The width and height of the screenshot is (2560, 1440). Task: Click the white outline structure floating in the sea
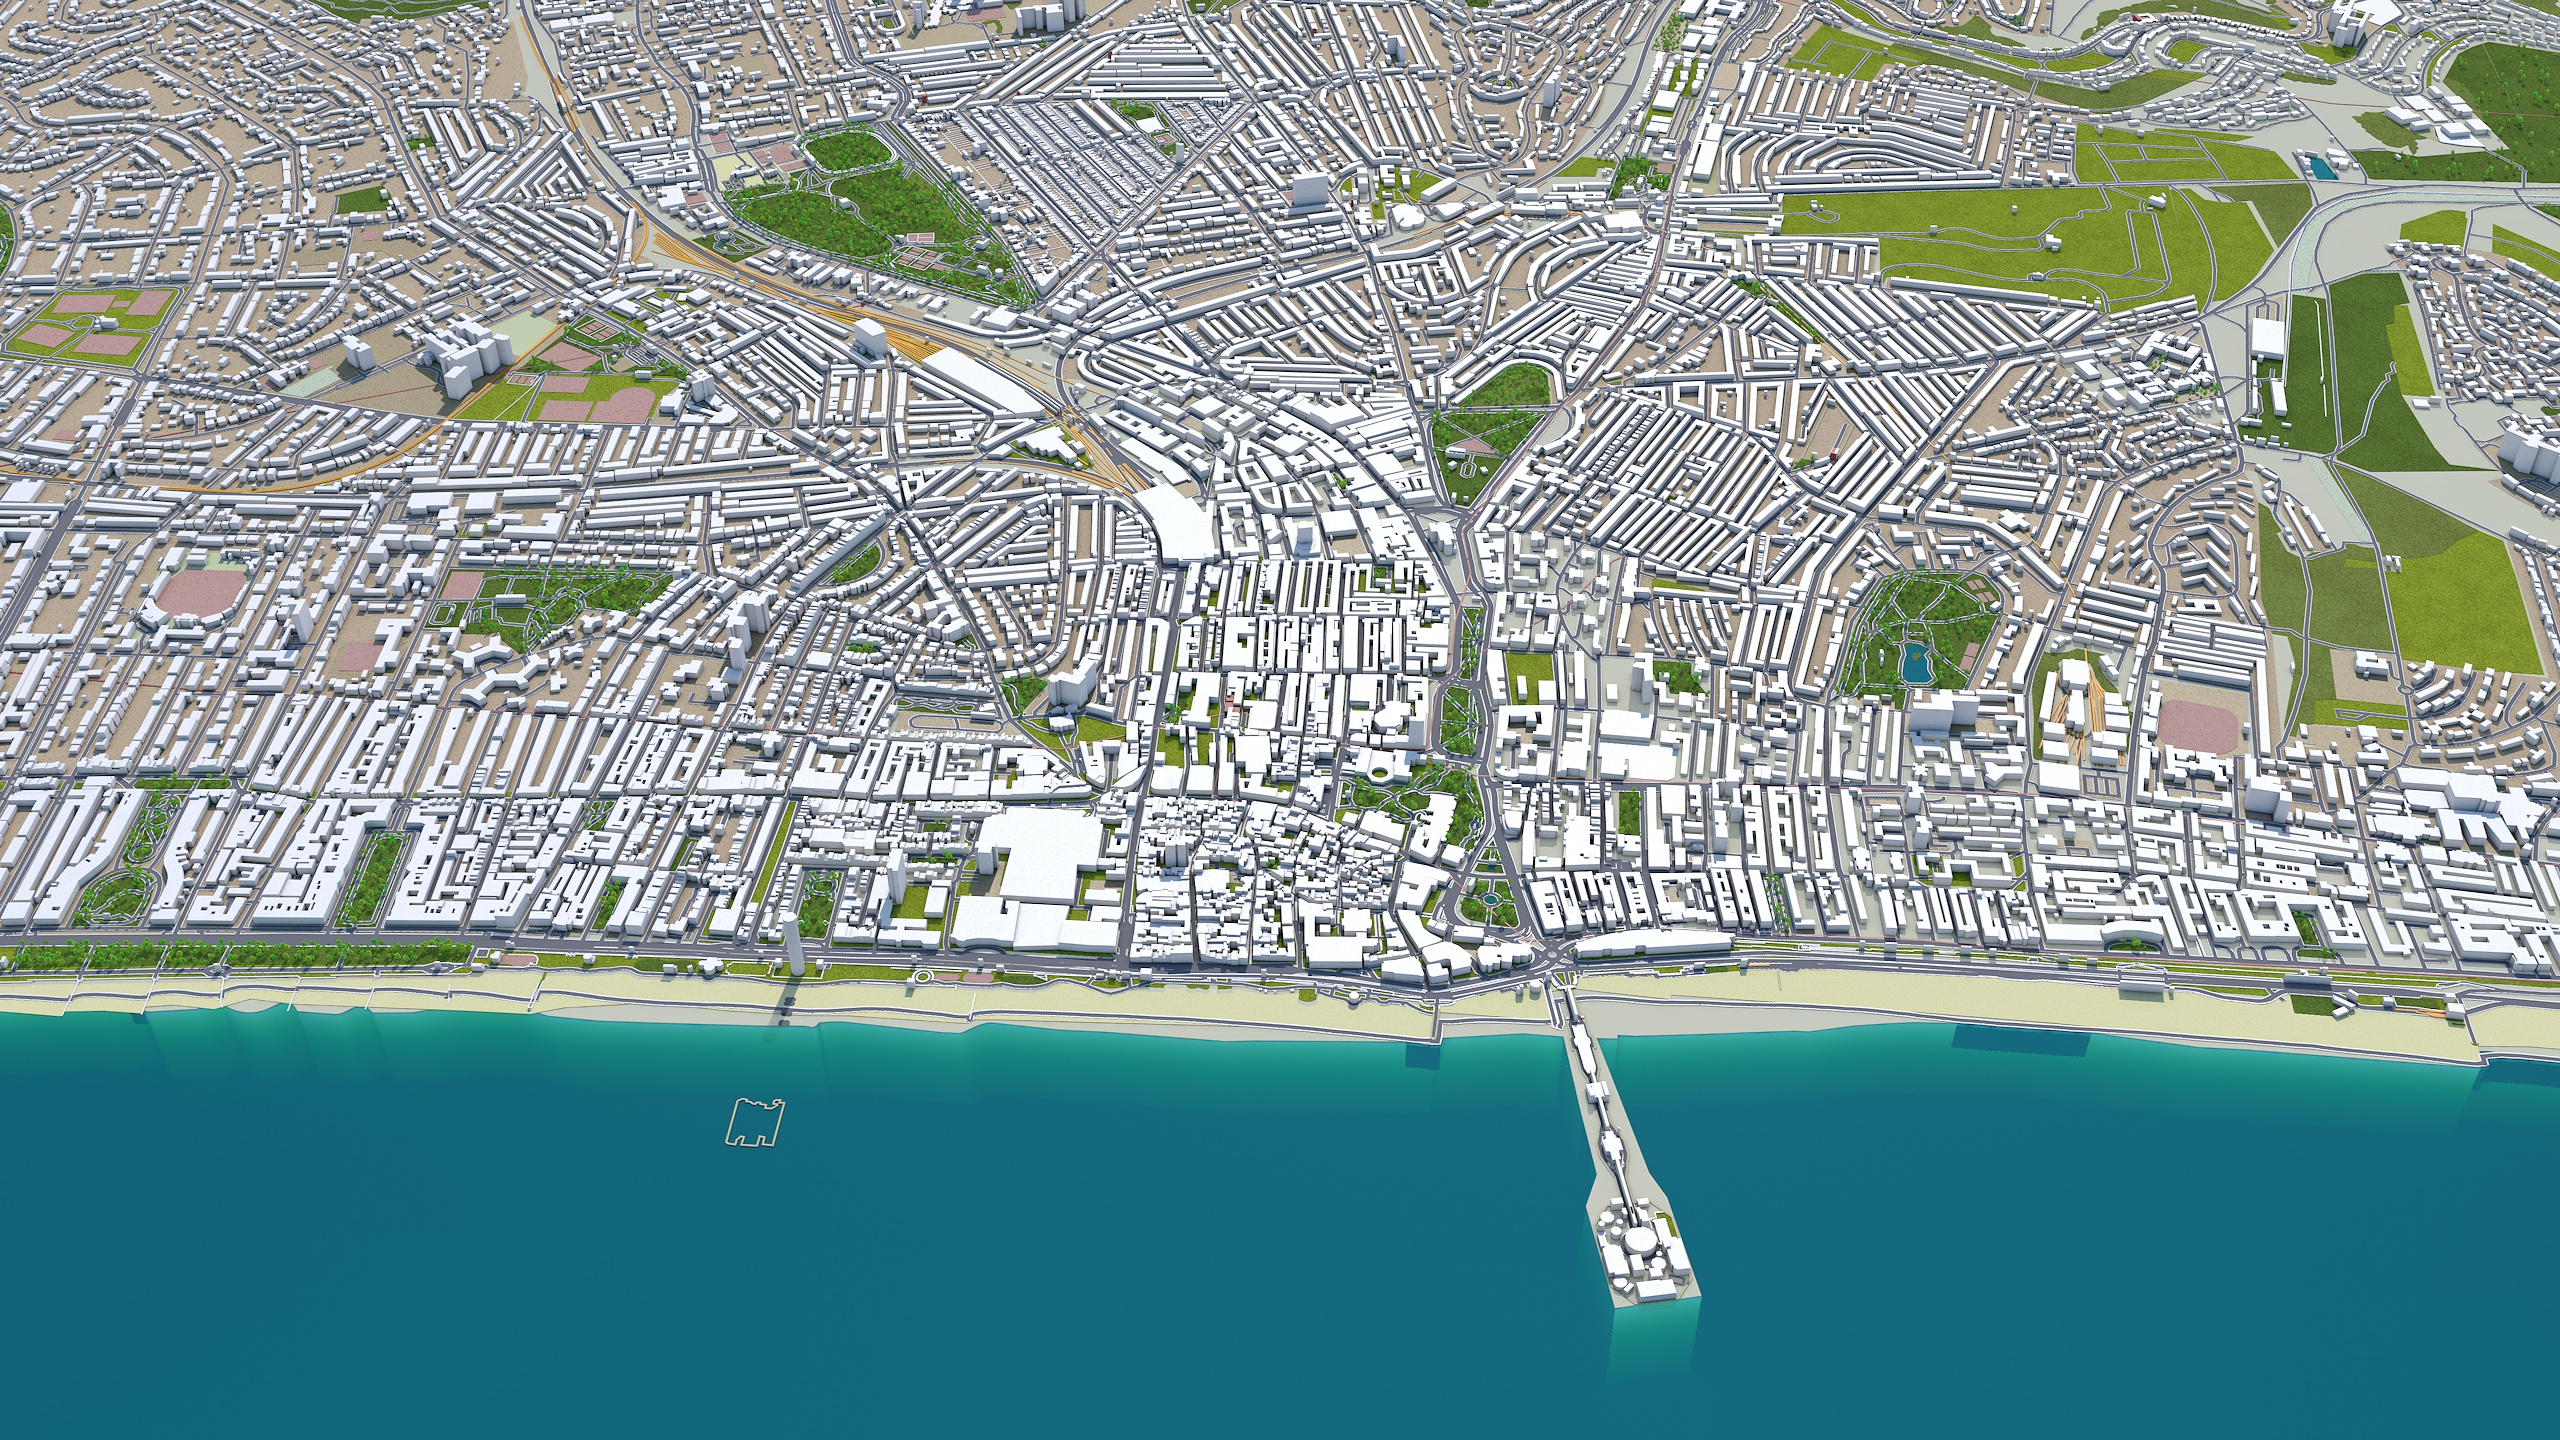point(757,1121)
